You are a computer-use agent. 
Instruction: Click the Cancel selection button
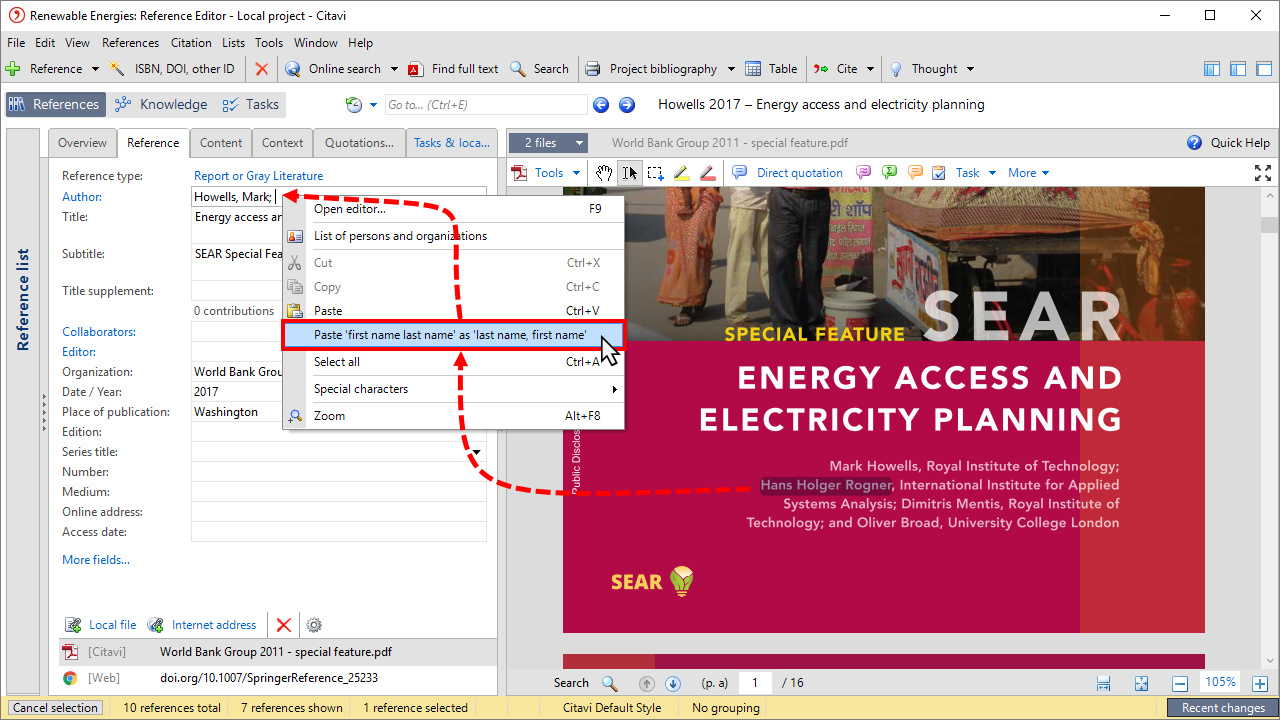pos(55,708)
